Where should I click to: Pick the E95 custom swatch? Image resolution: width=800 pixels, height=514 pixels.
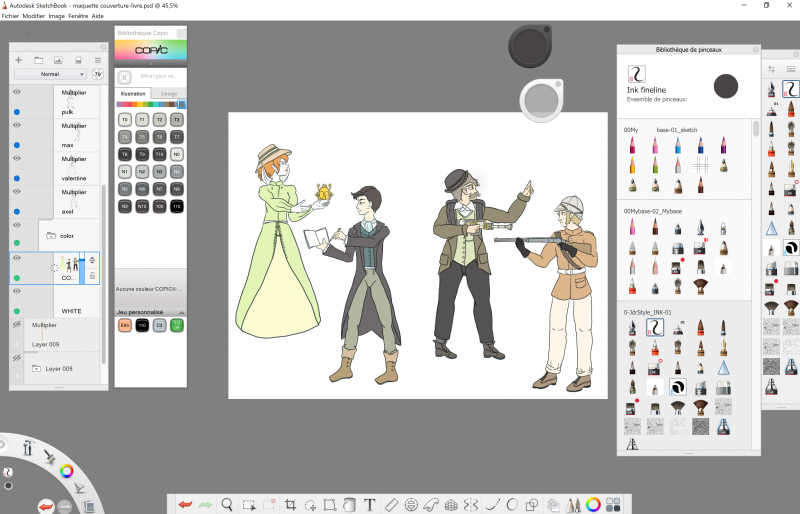coord(124,325)
